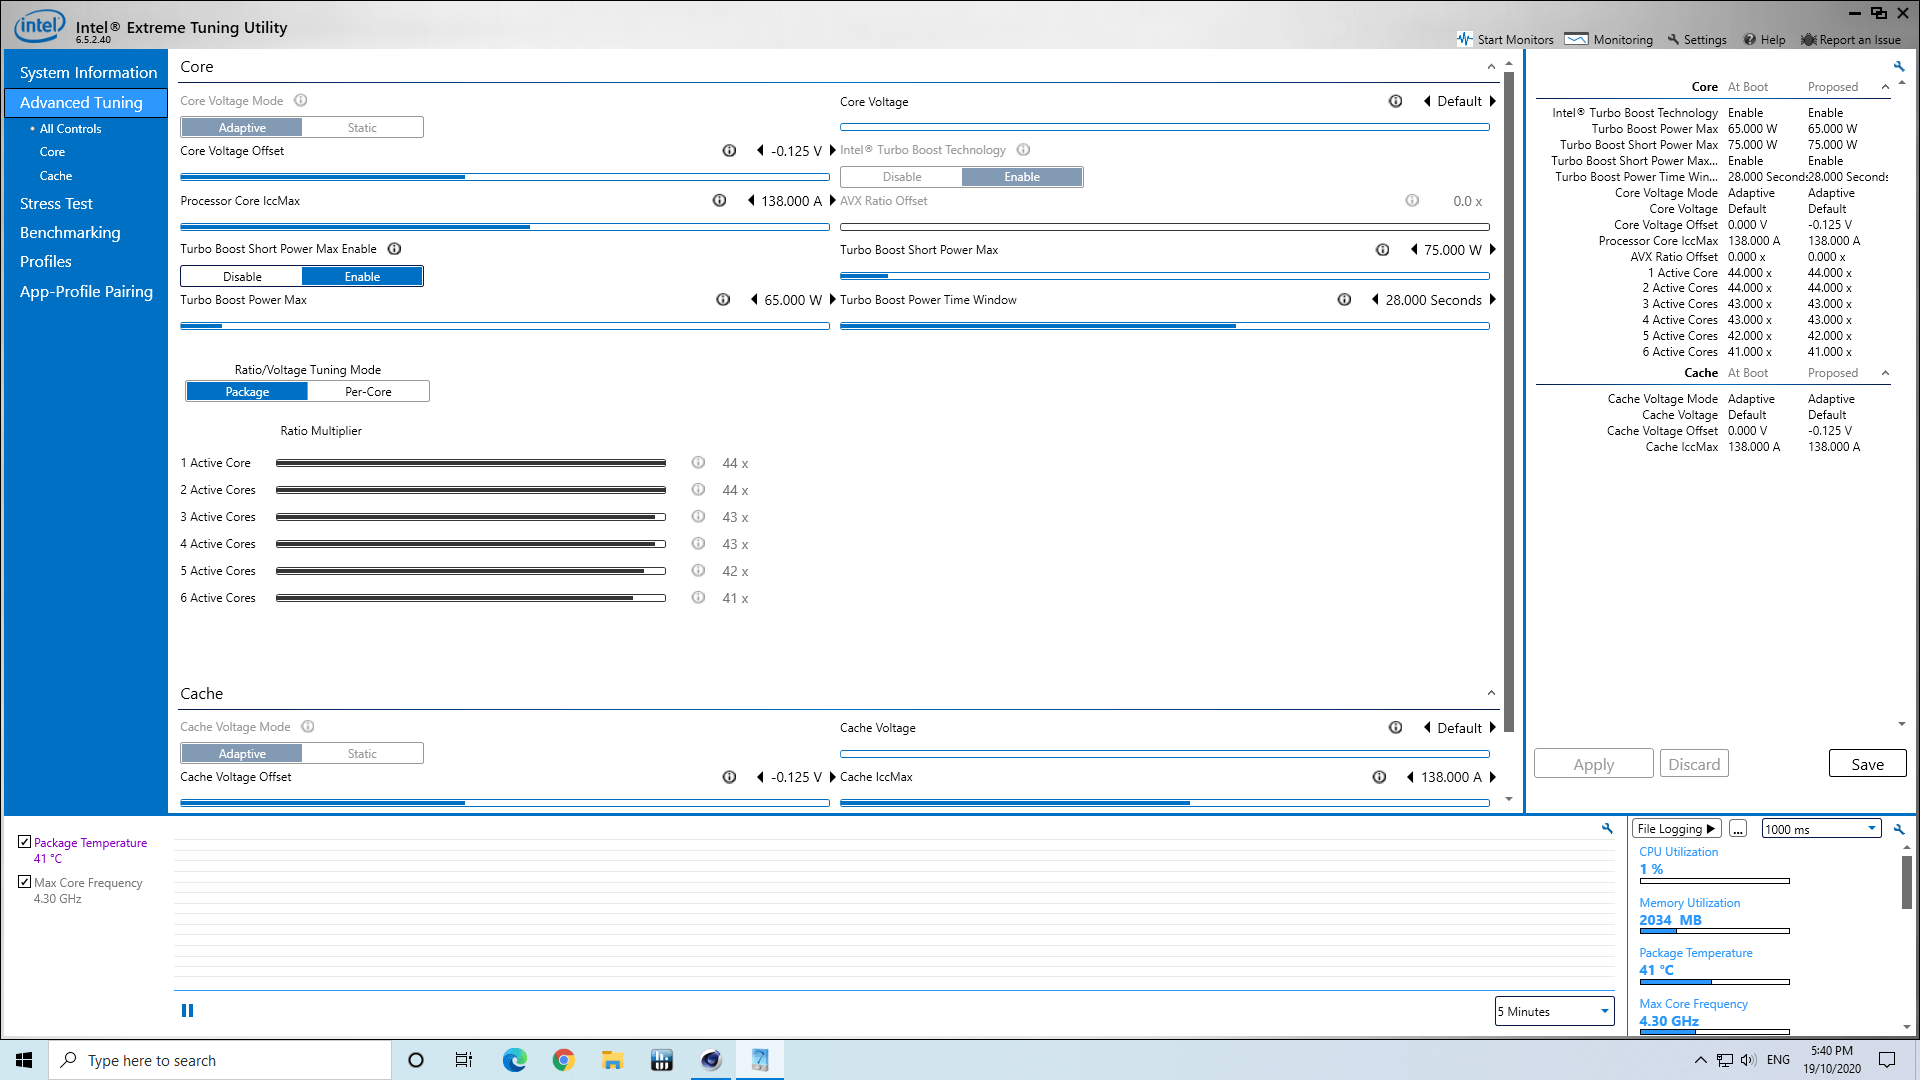Show info for Intel Turbo Boost Technology
The height and width of the screenshot is (1080, 1920).
(x=1024, y=150)
